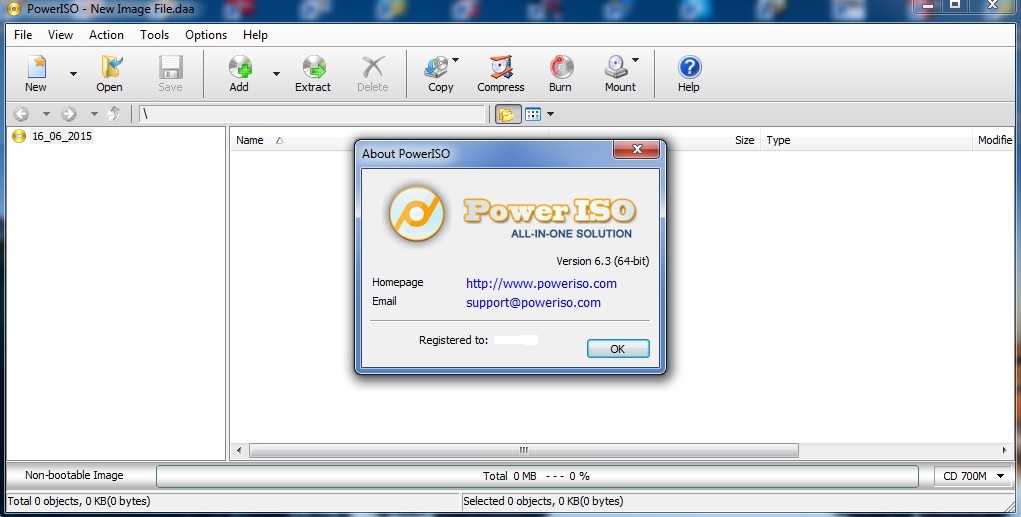Close the About PowerISO dialog

point(636,149)
